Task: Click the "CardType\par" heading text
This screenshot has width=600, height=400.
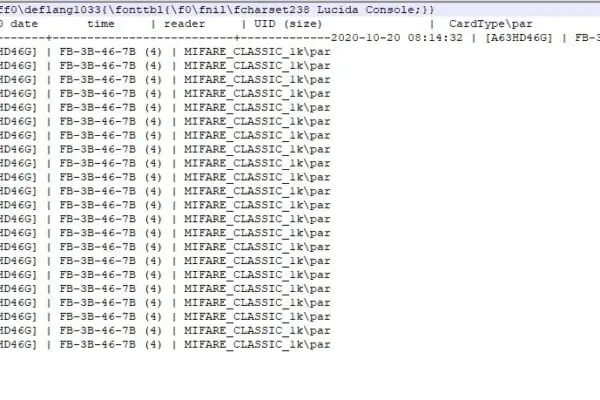Action: 491,24
